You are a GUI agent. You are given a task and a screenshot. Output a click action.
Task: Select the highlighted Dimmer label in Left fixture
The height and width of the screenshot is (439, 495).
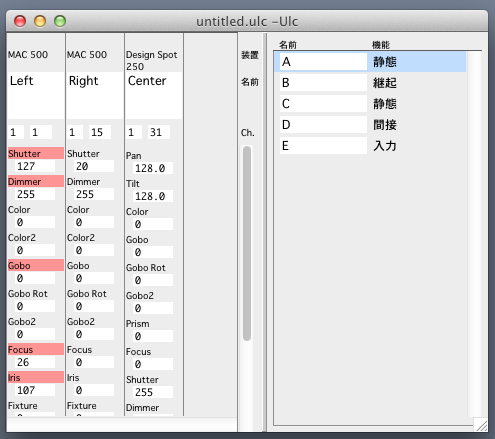point(36,181)
